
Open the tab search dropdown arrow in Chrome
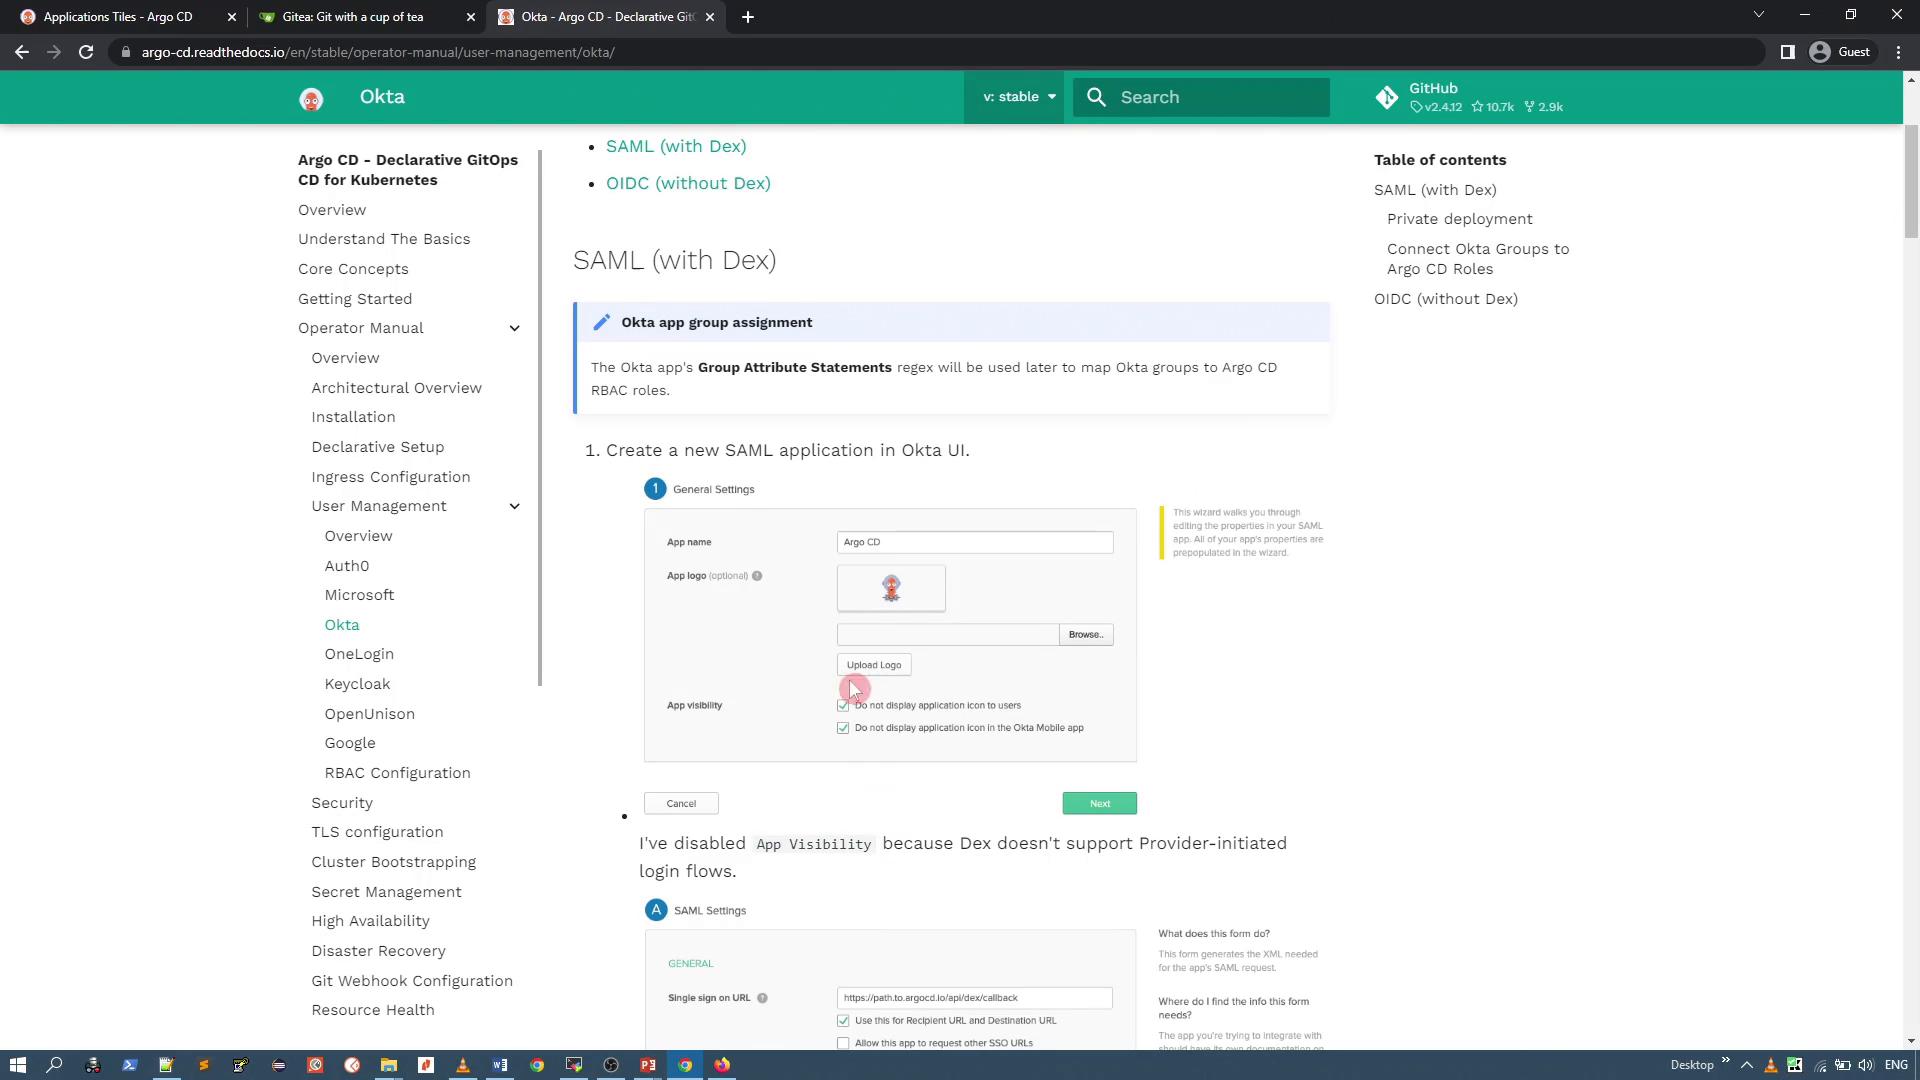[x=1759, y=15]
